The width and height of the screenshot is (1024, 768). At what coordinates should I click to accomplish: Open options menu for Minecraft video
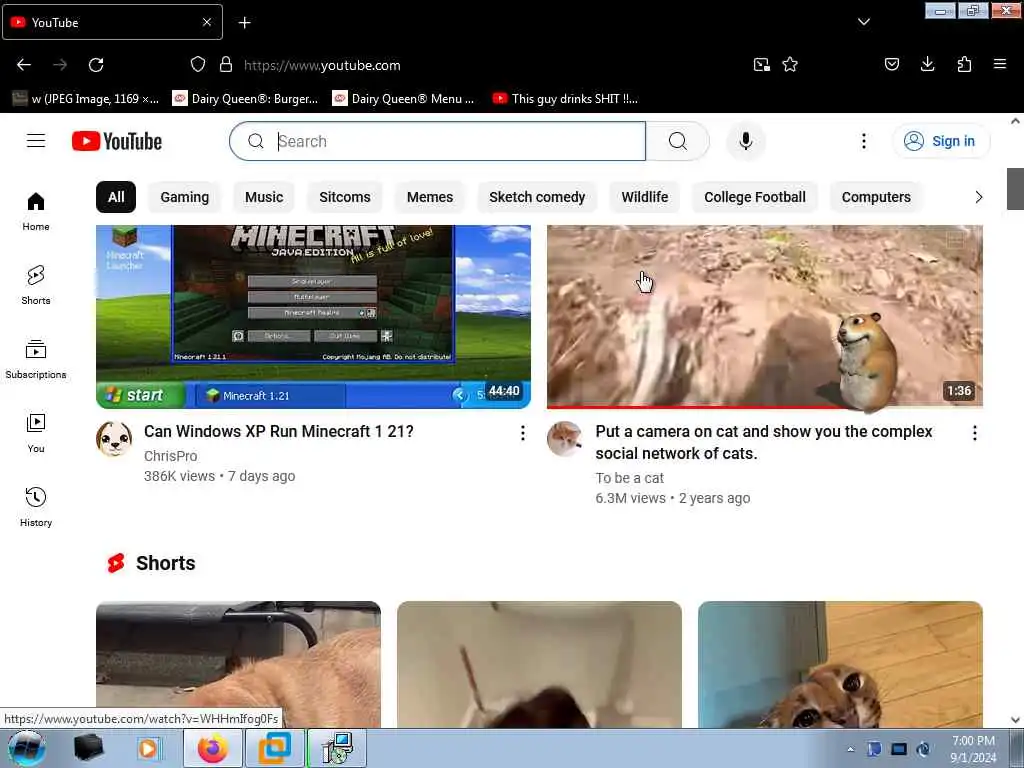[522, 433]
